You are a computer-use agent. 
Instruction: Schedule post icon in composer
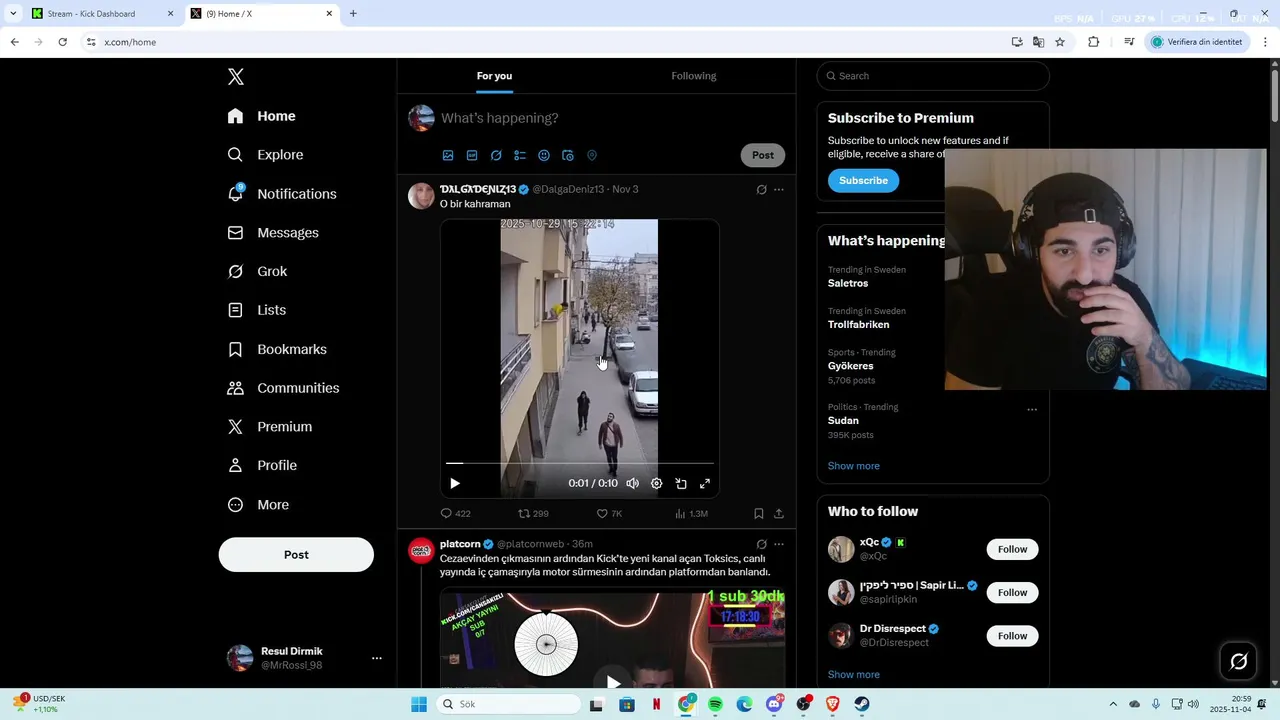click(568, 156)
